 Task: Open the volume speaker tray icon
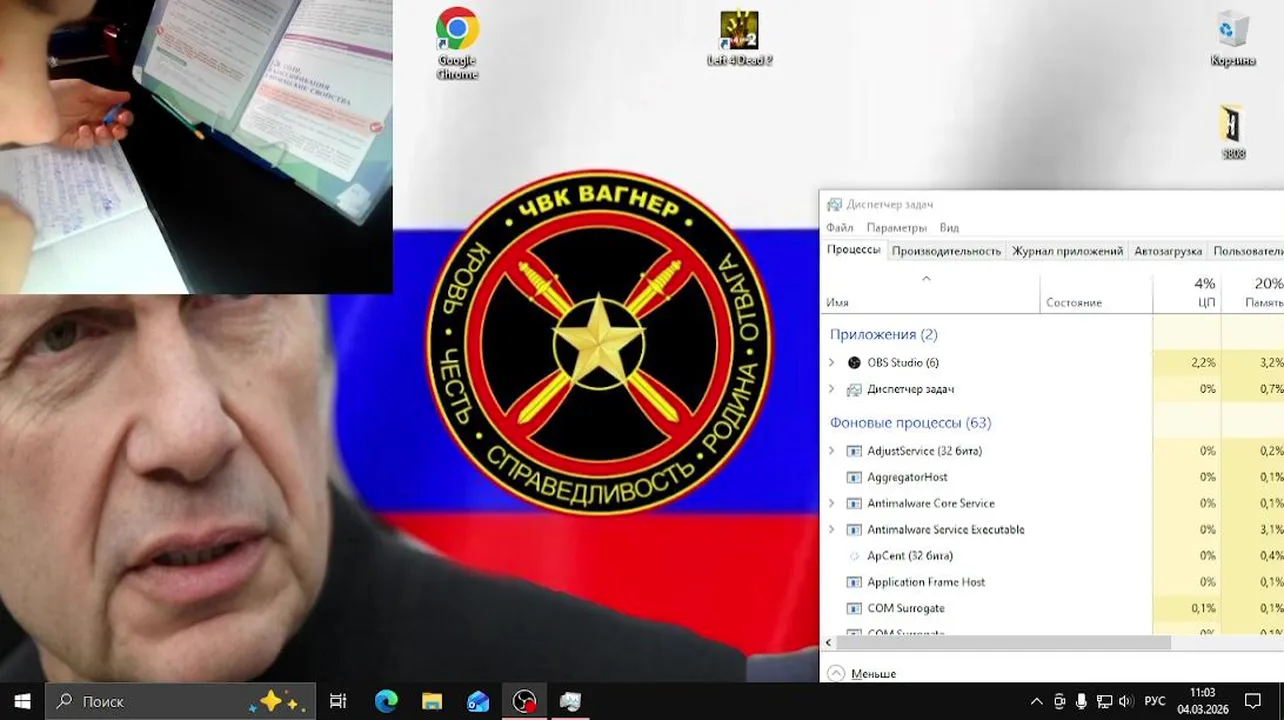pos(1126,701)
